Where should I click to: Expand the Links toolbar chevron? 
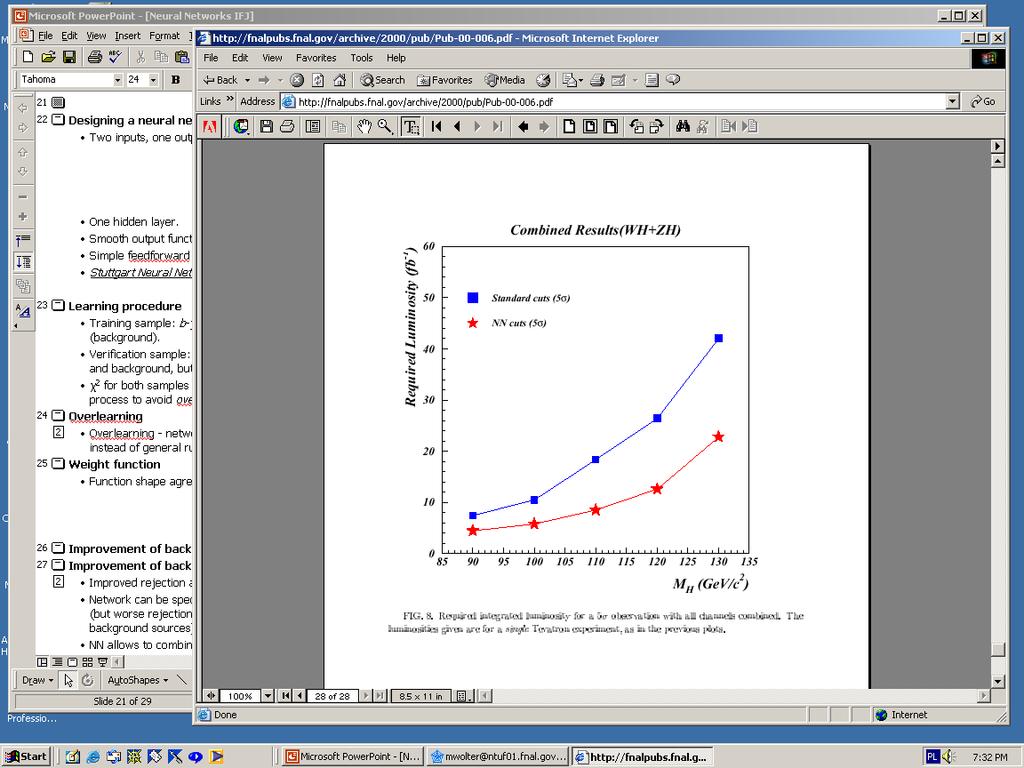pos(230,100)
